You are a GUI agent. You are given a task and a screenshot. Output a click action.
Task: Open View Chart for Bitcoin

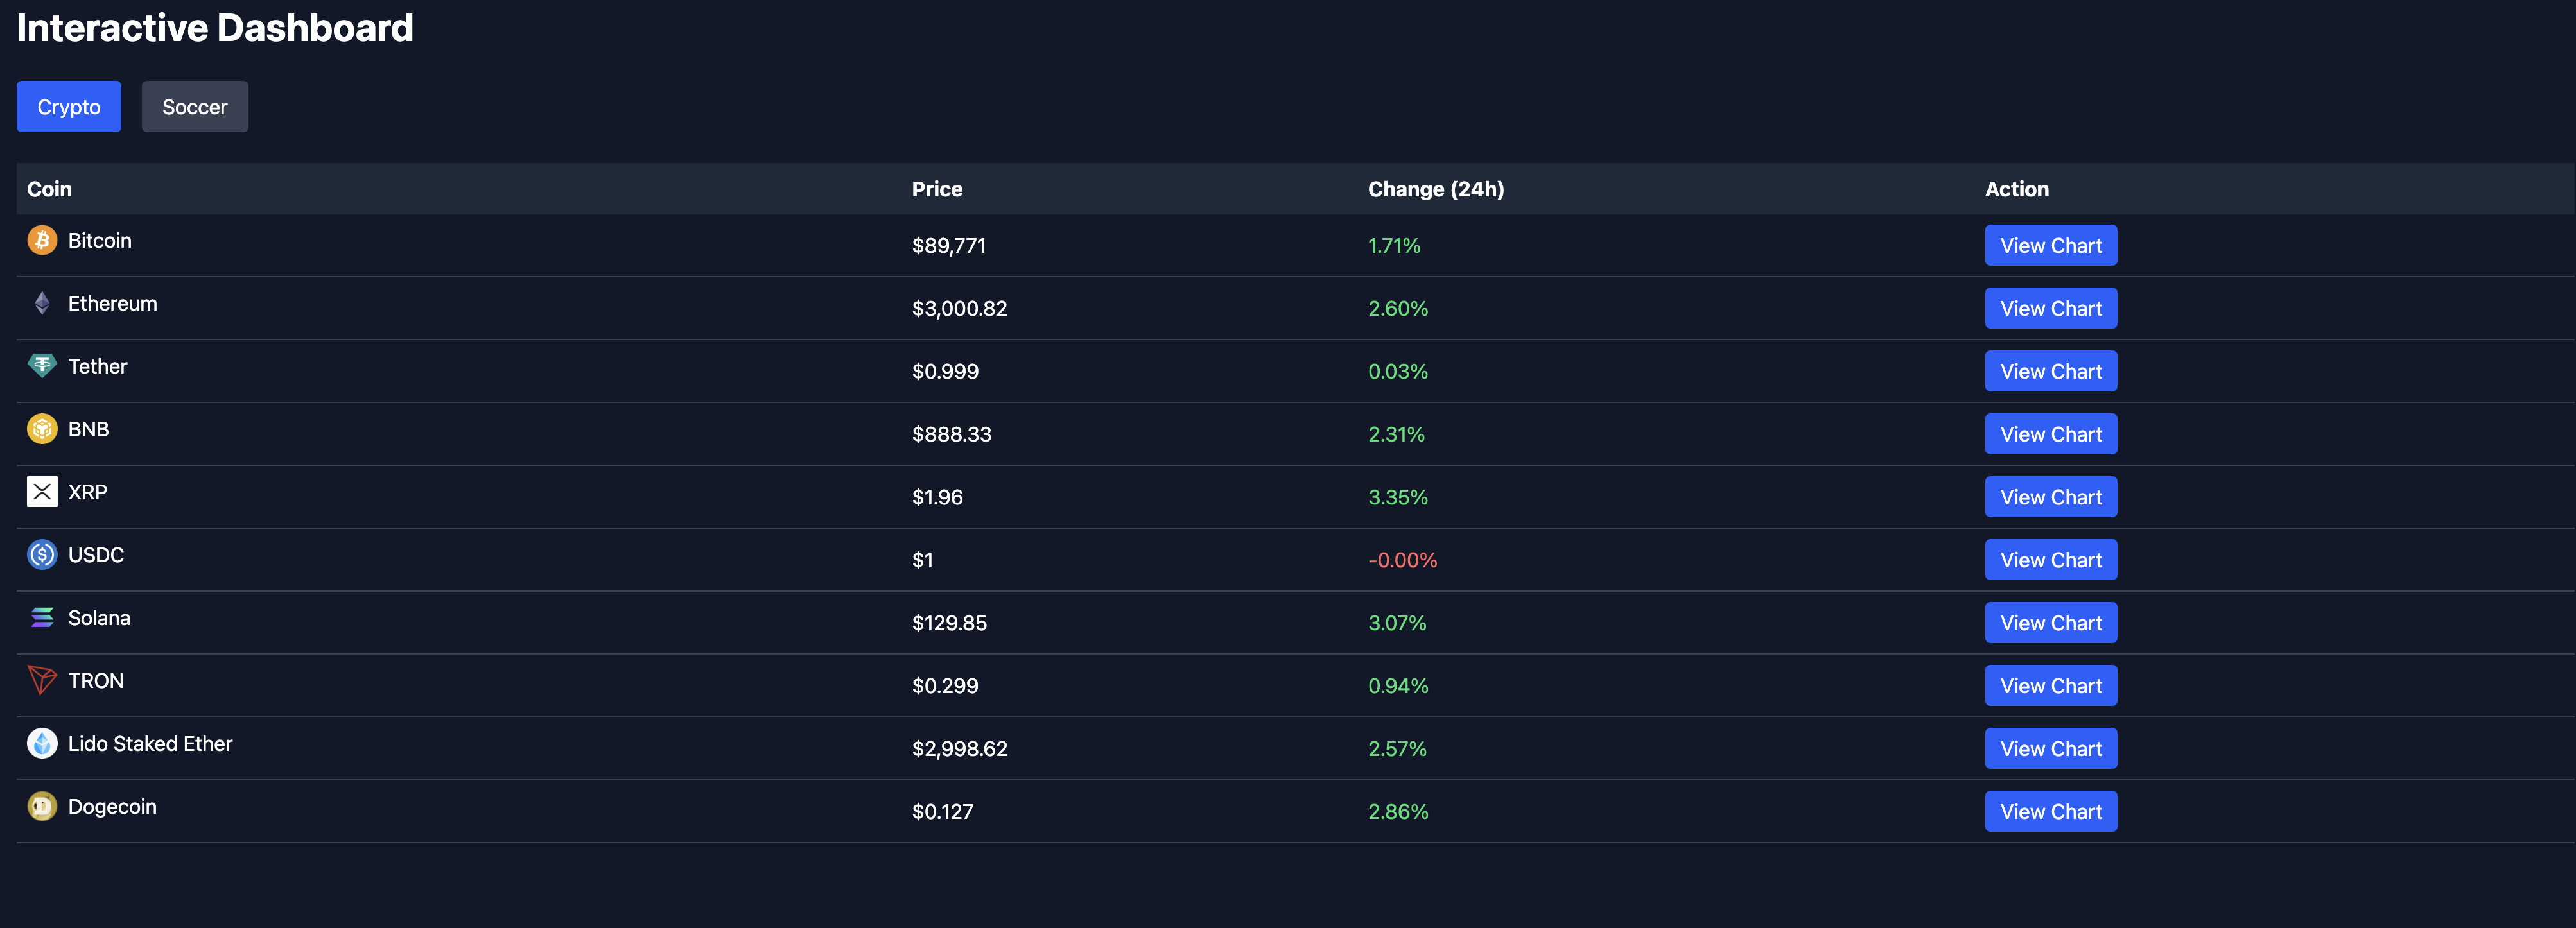pos(2050,245)
